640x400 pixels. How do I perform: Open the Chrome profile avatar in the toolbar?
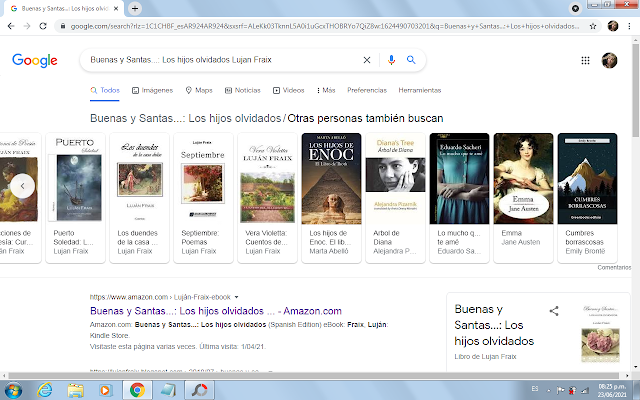[x=613, y=26]
